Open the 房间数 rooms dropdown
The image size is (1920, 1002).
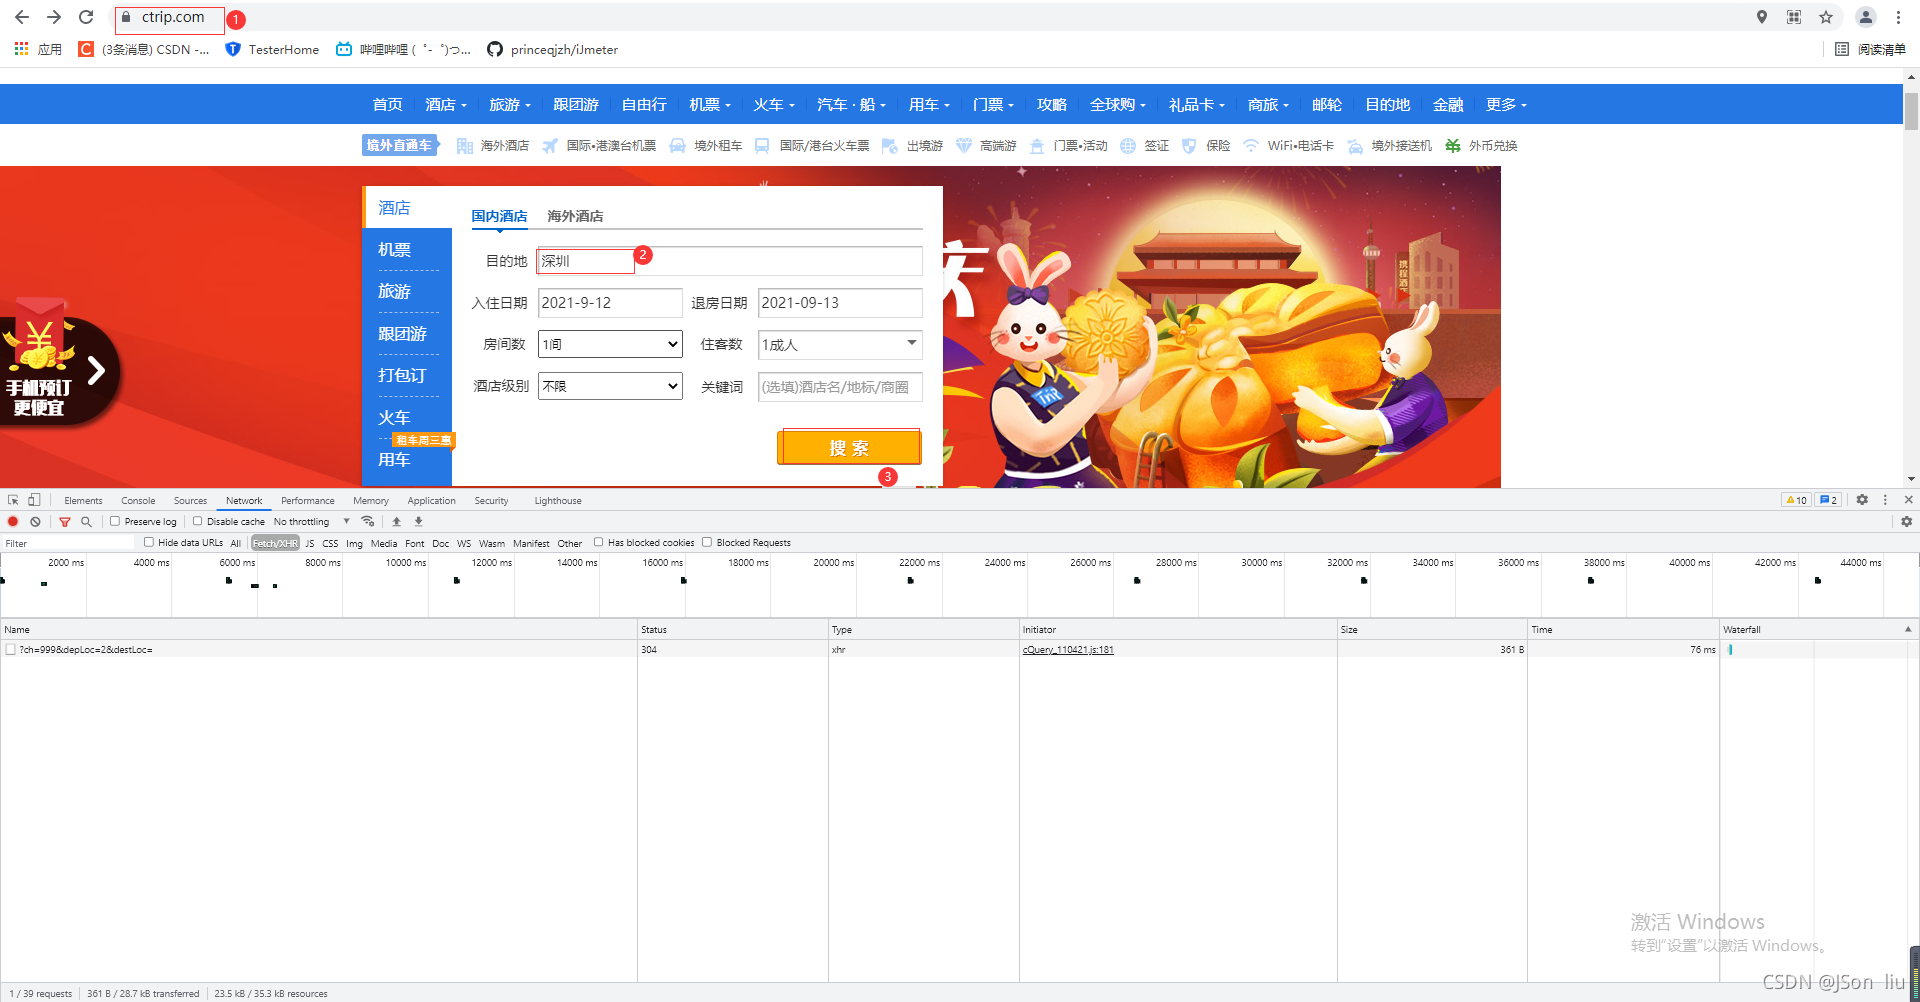(x=610, y=344)
